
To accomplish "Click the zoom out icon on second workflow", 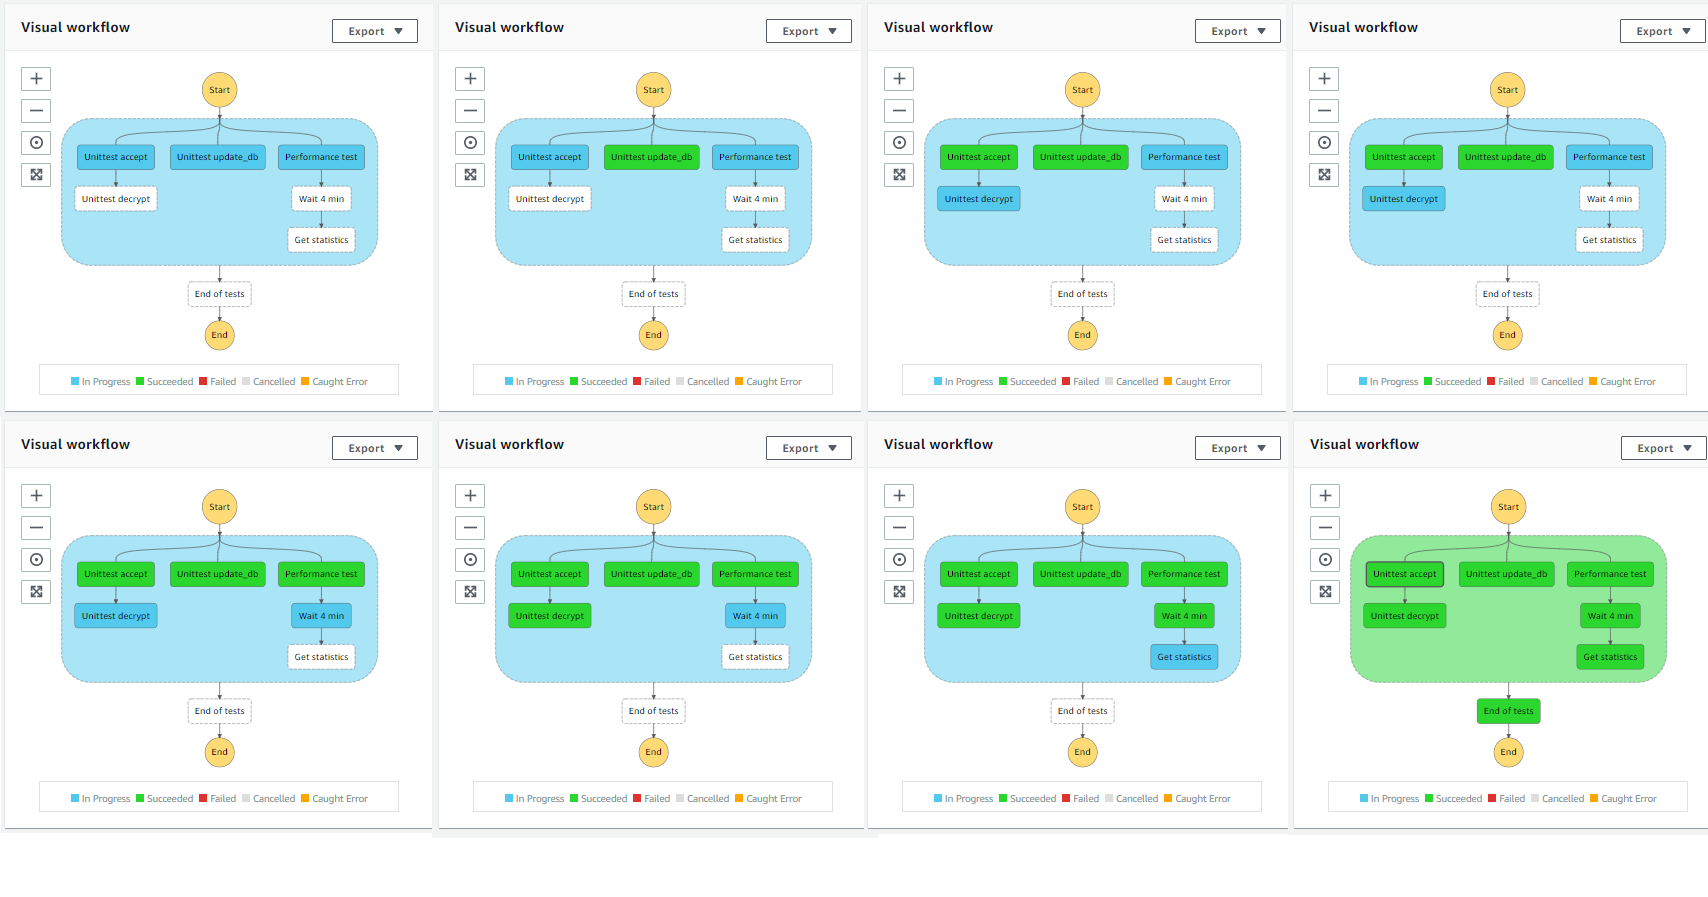I will 470,110.
